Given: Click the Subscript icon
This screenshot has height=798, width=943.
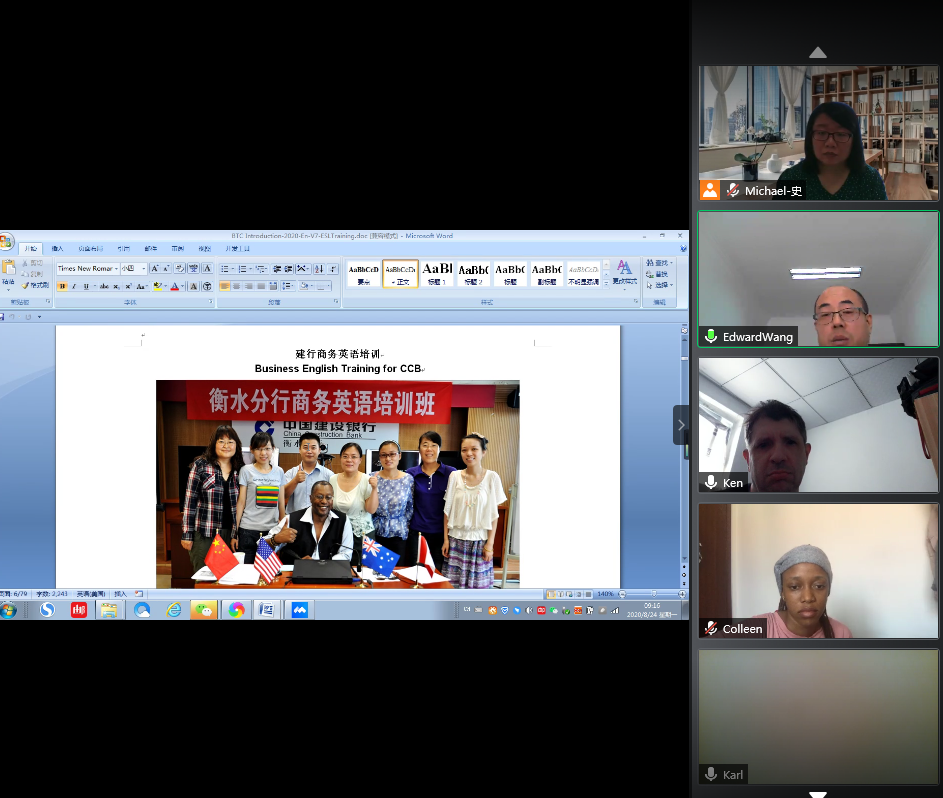Looking at the screenshot, I should pyautogui.click(x=117, y=286).
